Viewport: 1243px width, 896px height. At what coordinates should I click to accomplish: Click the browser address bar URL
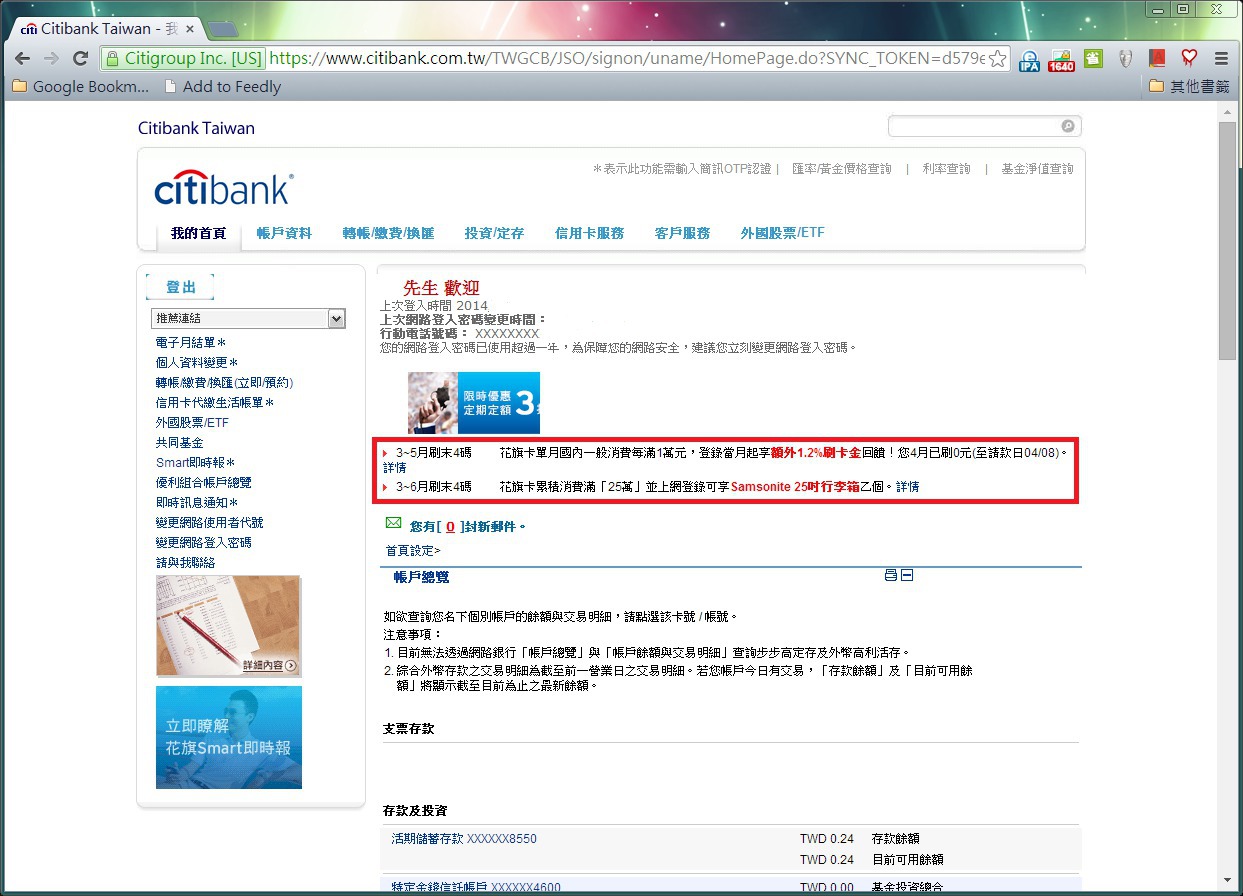(x=627, y=59)
